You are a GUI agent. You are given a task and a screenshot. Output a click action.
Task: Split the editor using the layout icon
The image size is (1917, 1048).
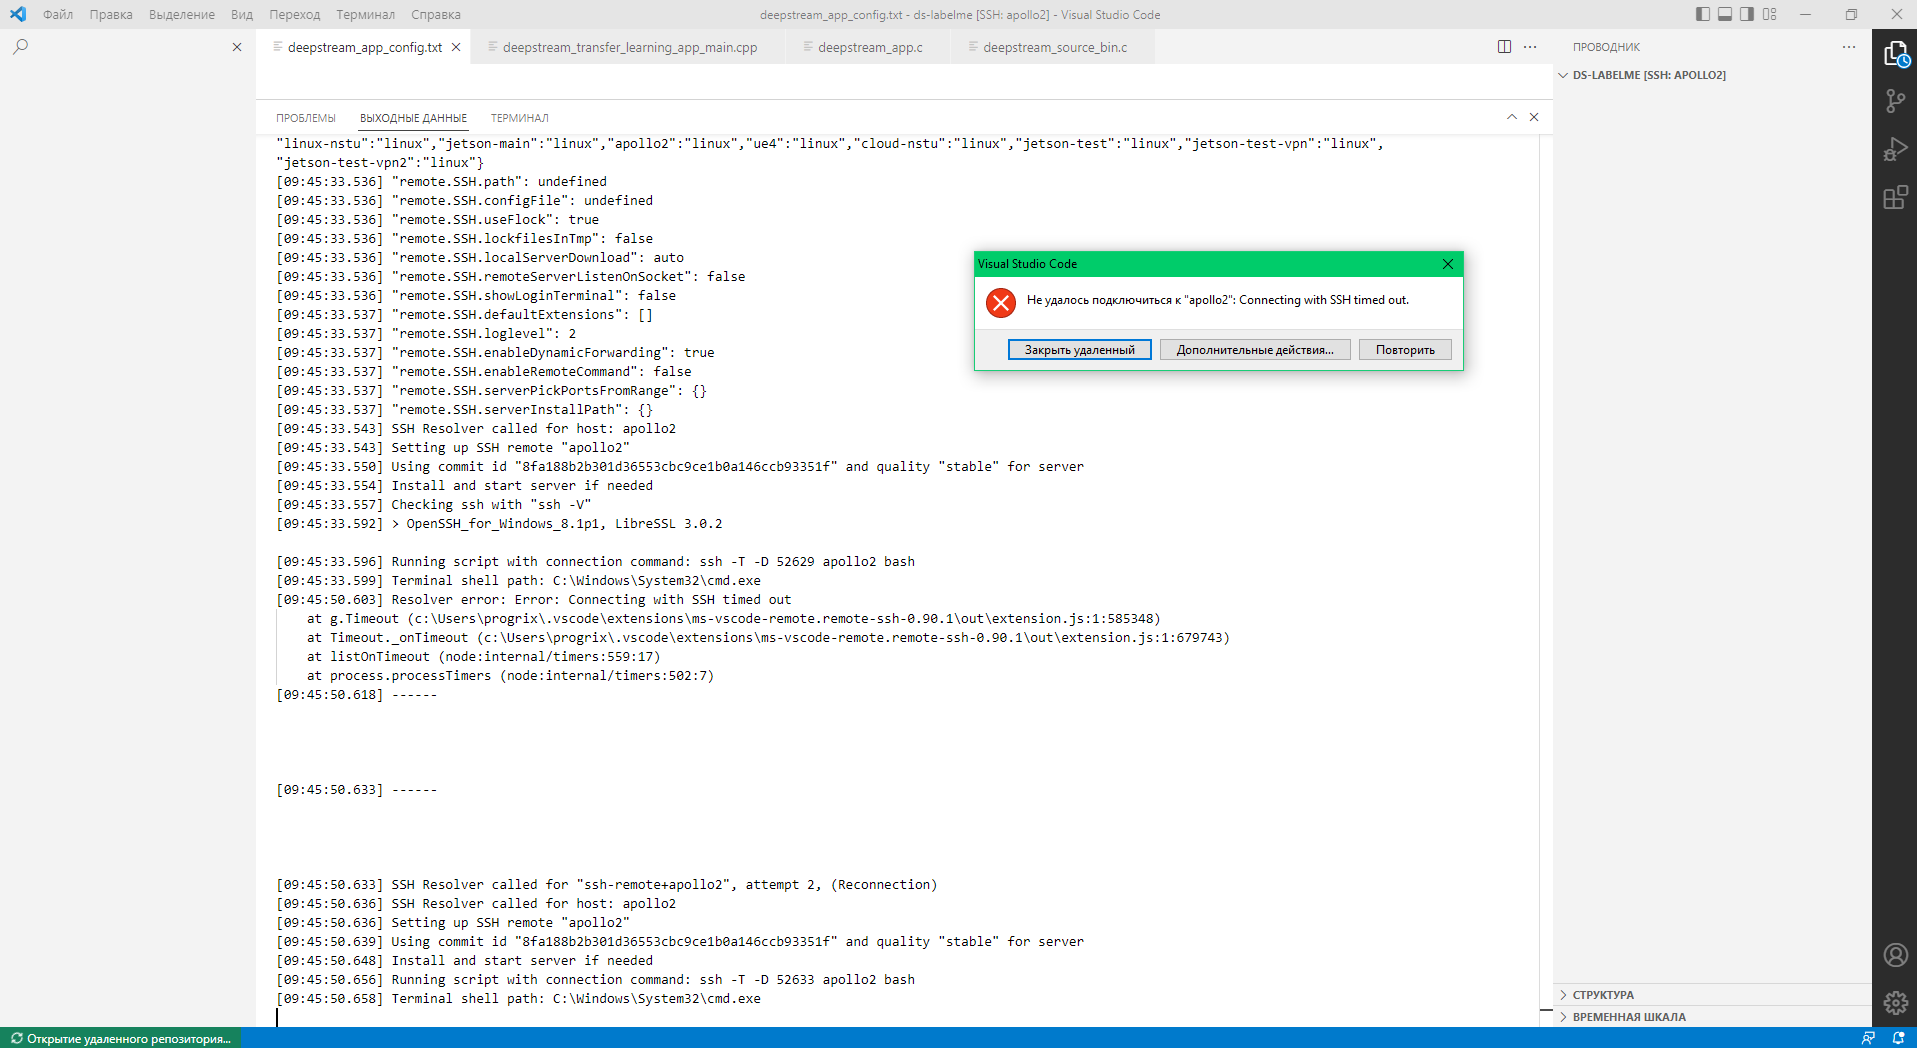1503,46
